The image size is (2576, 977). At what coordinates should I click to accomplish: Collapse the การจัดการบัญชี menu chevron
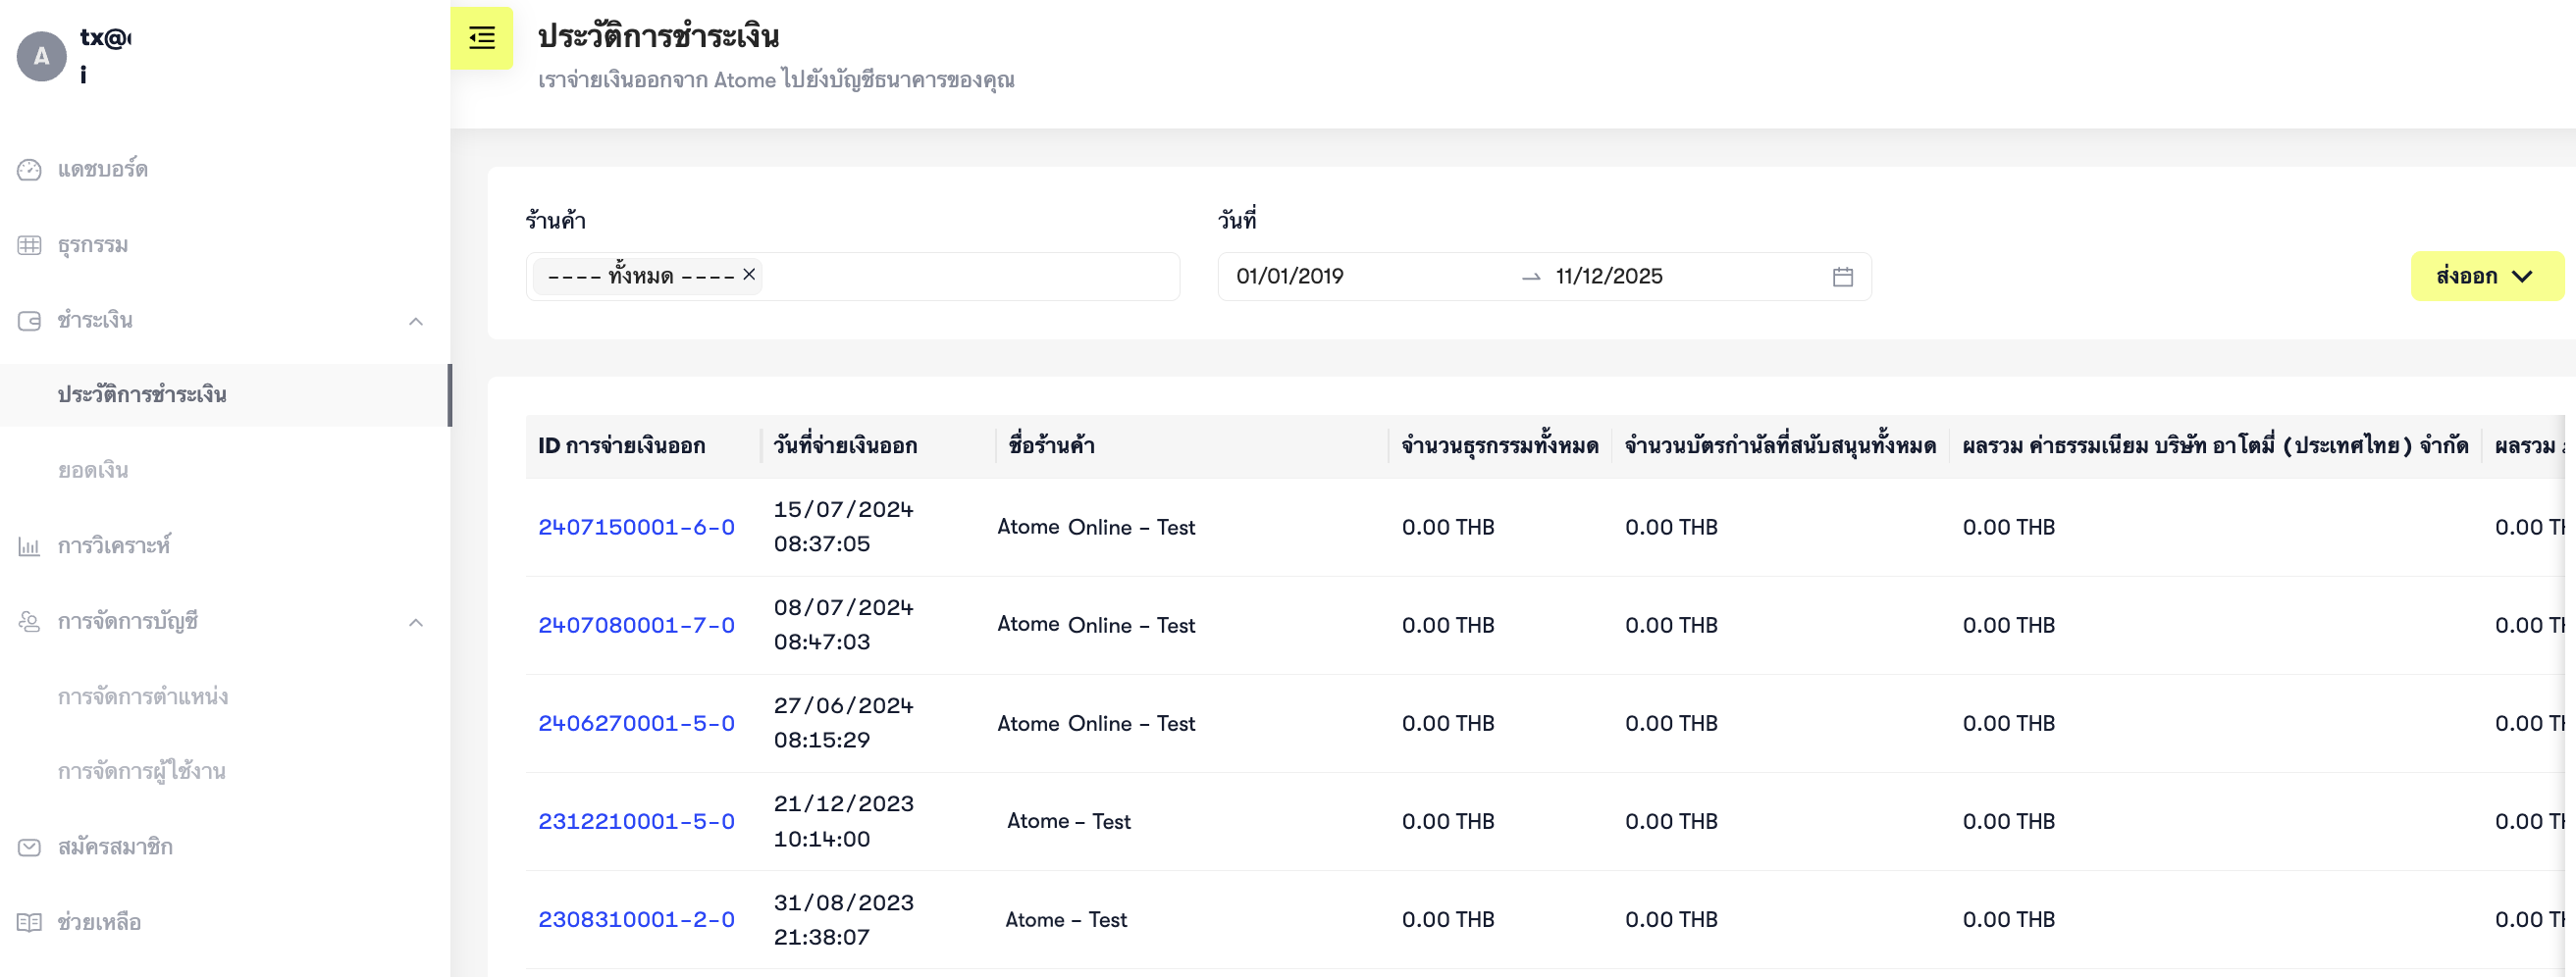click(416, 622)
